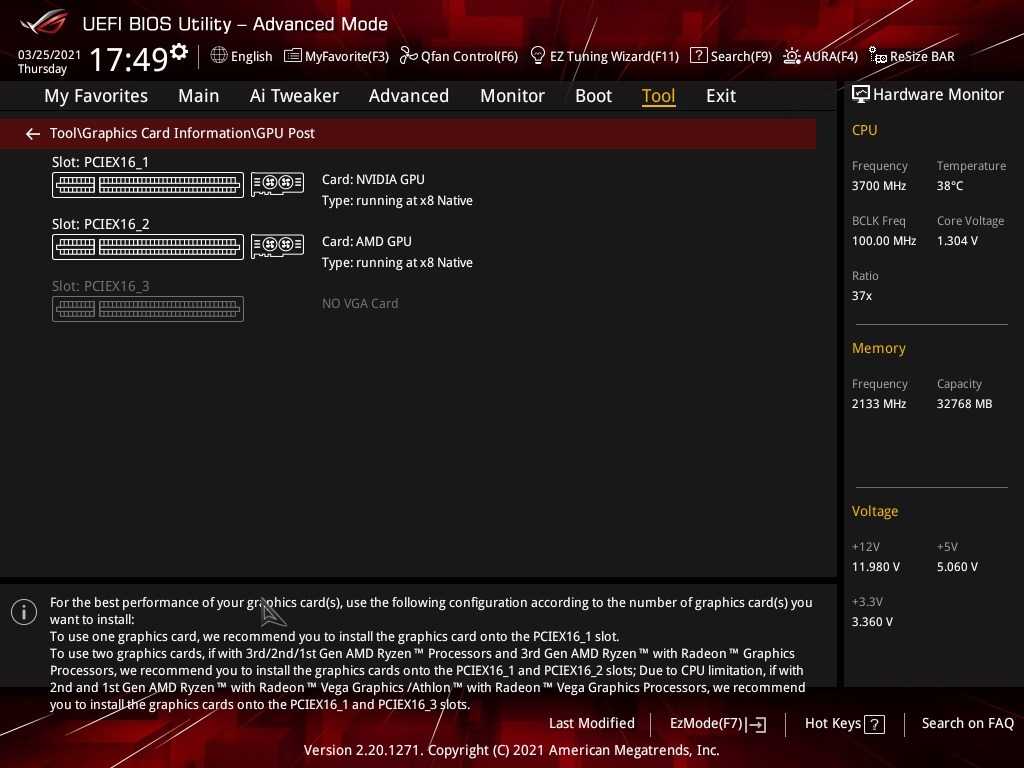Screen dimensions: 1024x768
Task: Click the memory capacity value 32768 MB
Action: (x=965, y=404)
